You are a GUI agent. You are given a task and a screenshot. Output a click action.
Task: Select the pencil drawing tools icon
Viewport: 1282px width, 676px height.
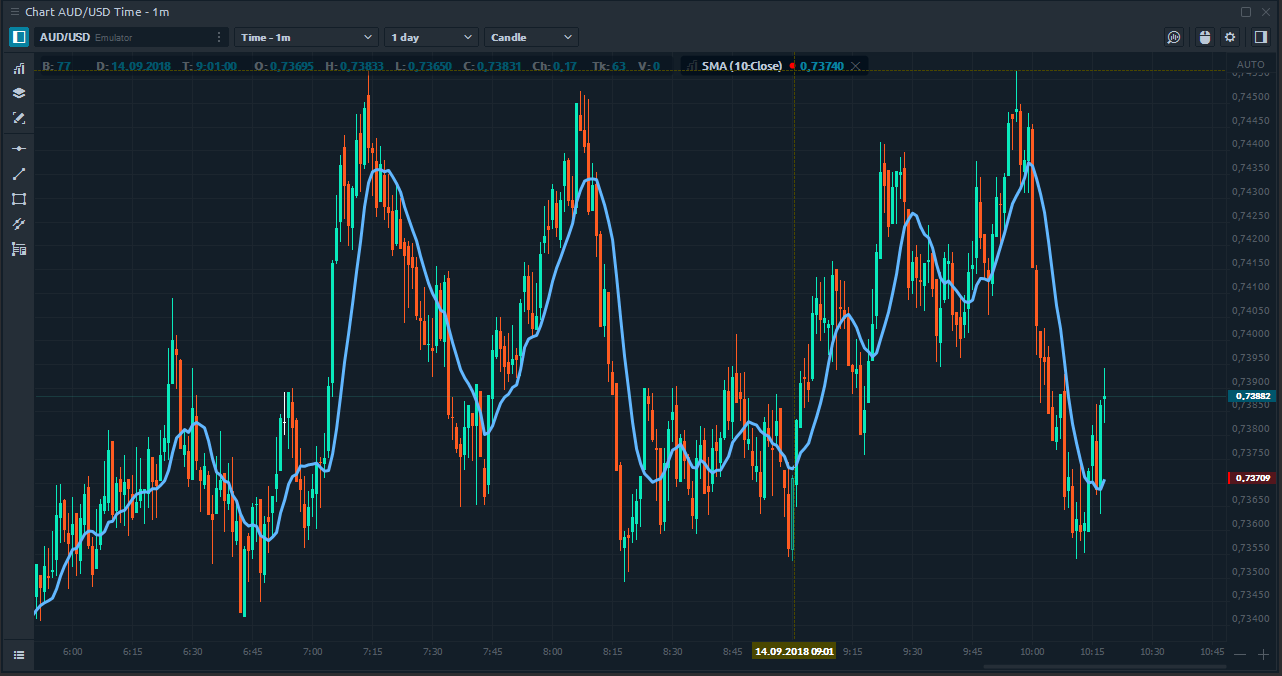pyautogui.click(x=19, y=118)
